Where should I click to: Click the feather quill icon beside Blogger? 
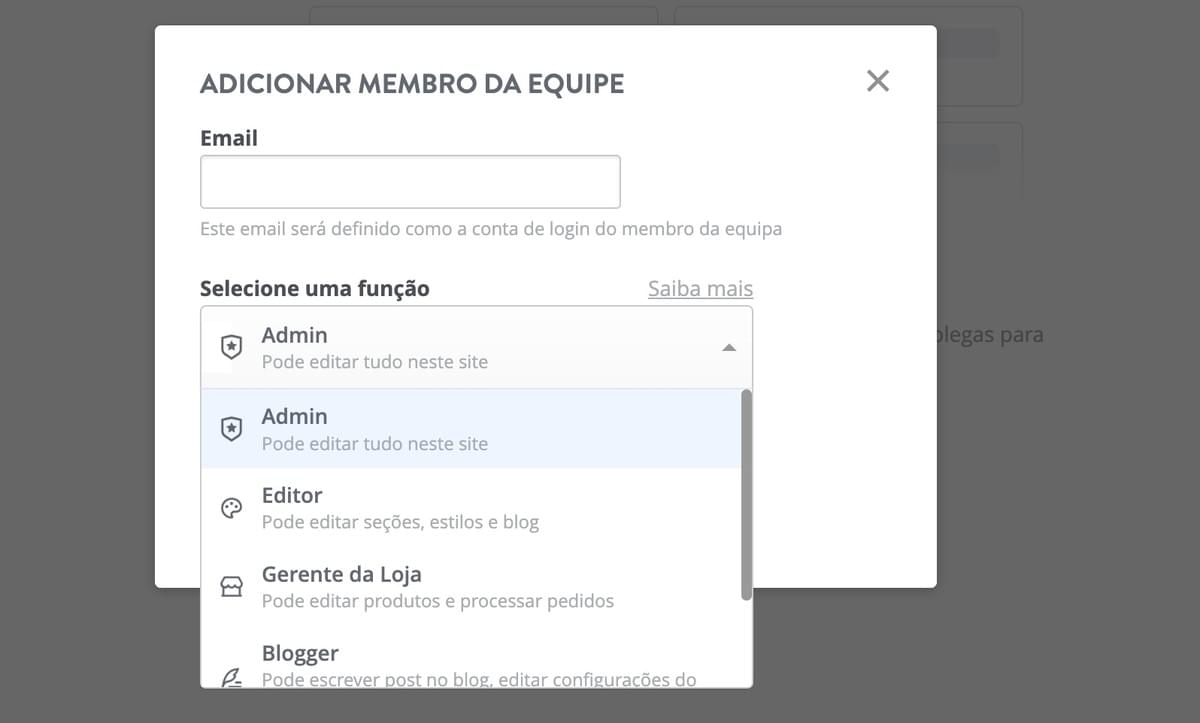[x=231, y=677]
